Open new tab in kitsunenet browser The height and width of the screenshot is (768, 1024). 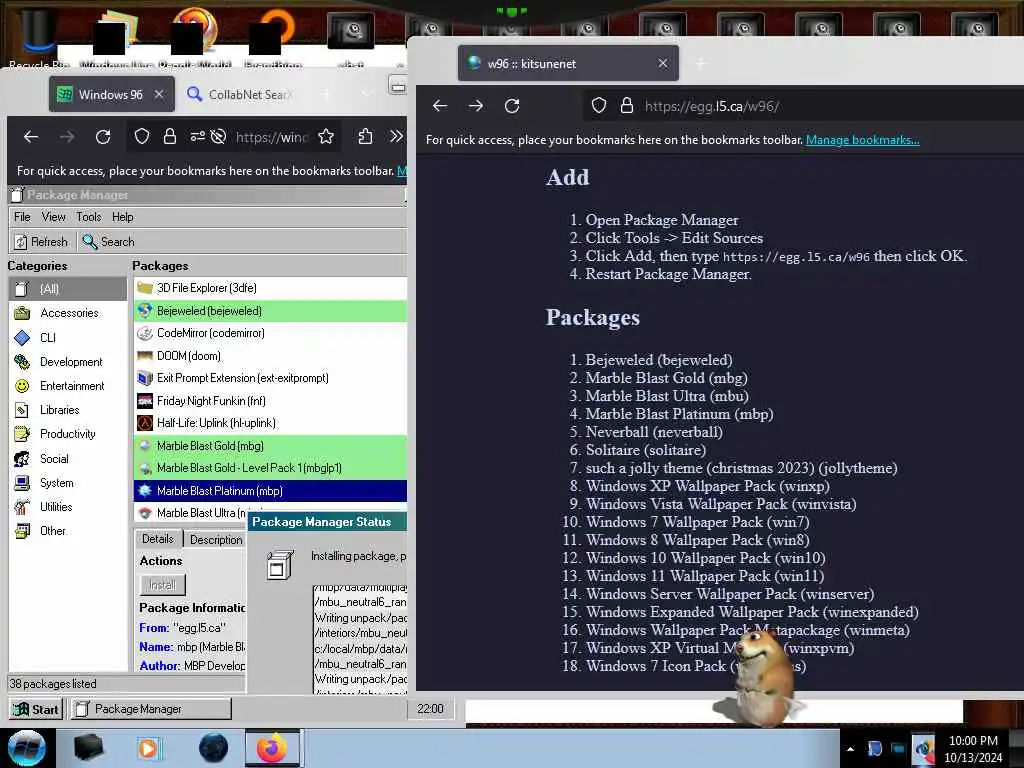click(701, 63)
